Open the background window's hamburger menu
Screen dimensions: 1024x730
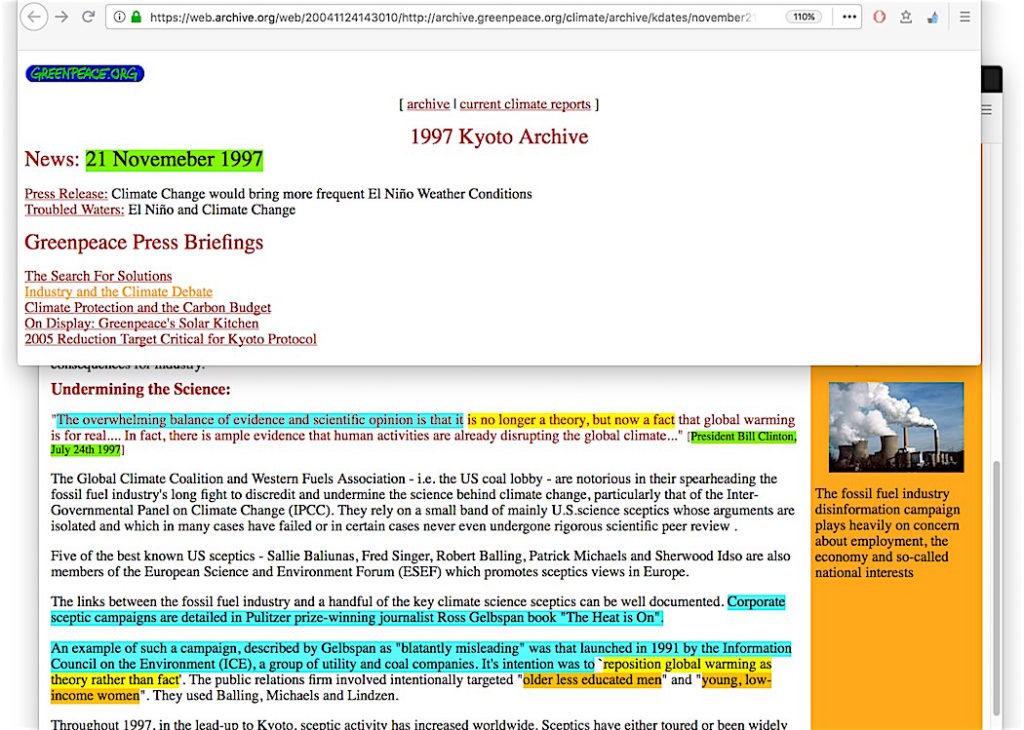tap(986, 110)
